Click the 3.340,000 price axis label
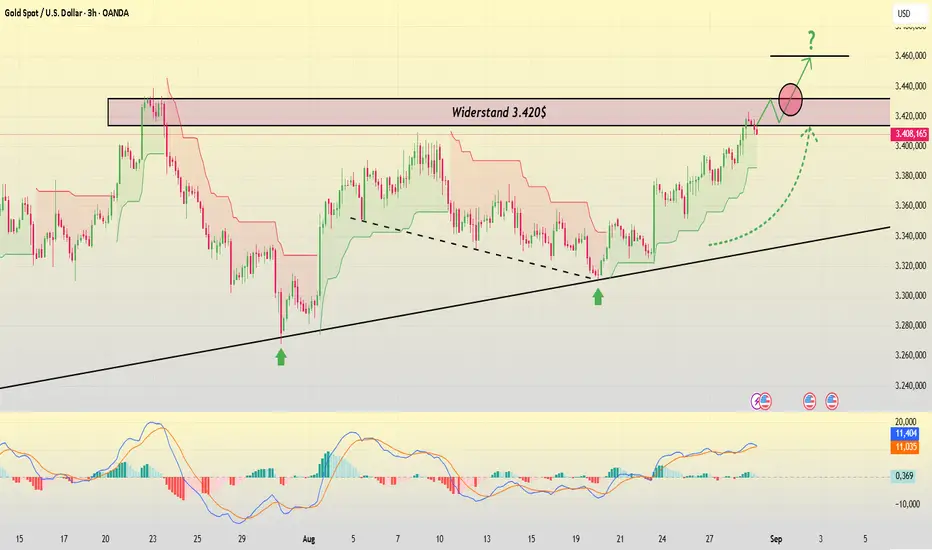This screenshot has width=932, height=550. [x=910, y=236]
